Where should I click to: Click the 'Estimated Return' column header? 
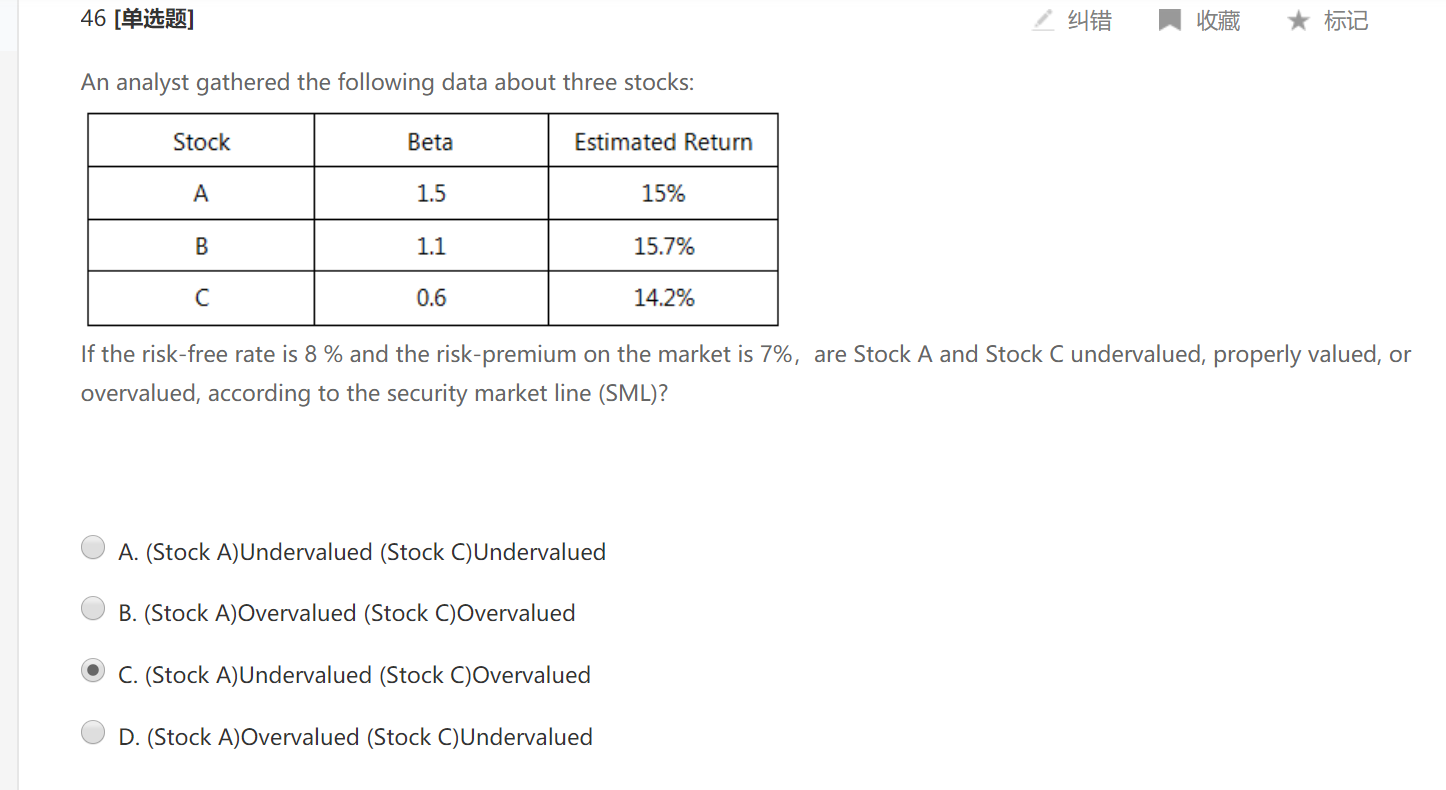click(x=663, y=142)
